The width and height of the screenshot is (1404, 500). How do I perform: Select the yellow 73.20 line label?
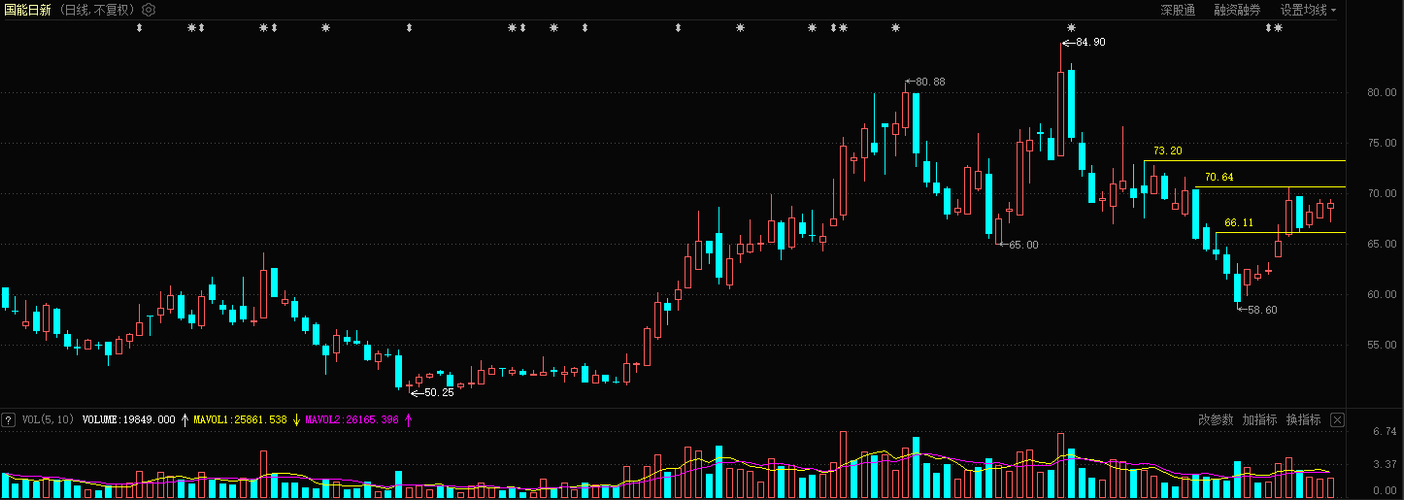(1168, 151)
